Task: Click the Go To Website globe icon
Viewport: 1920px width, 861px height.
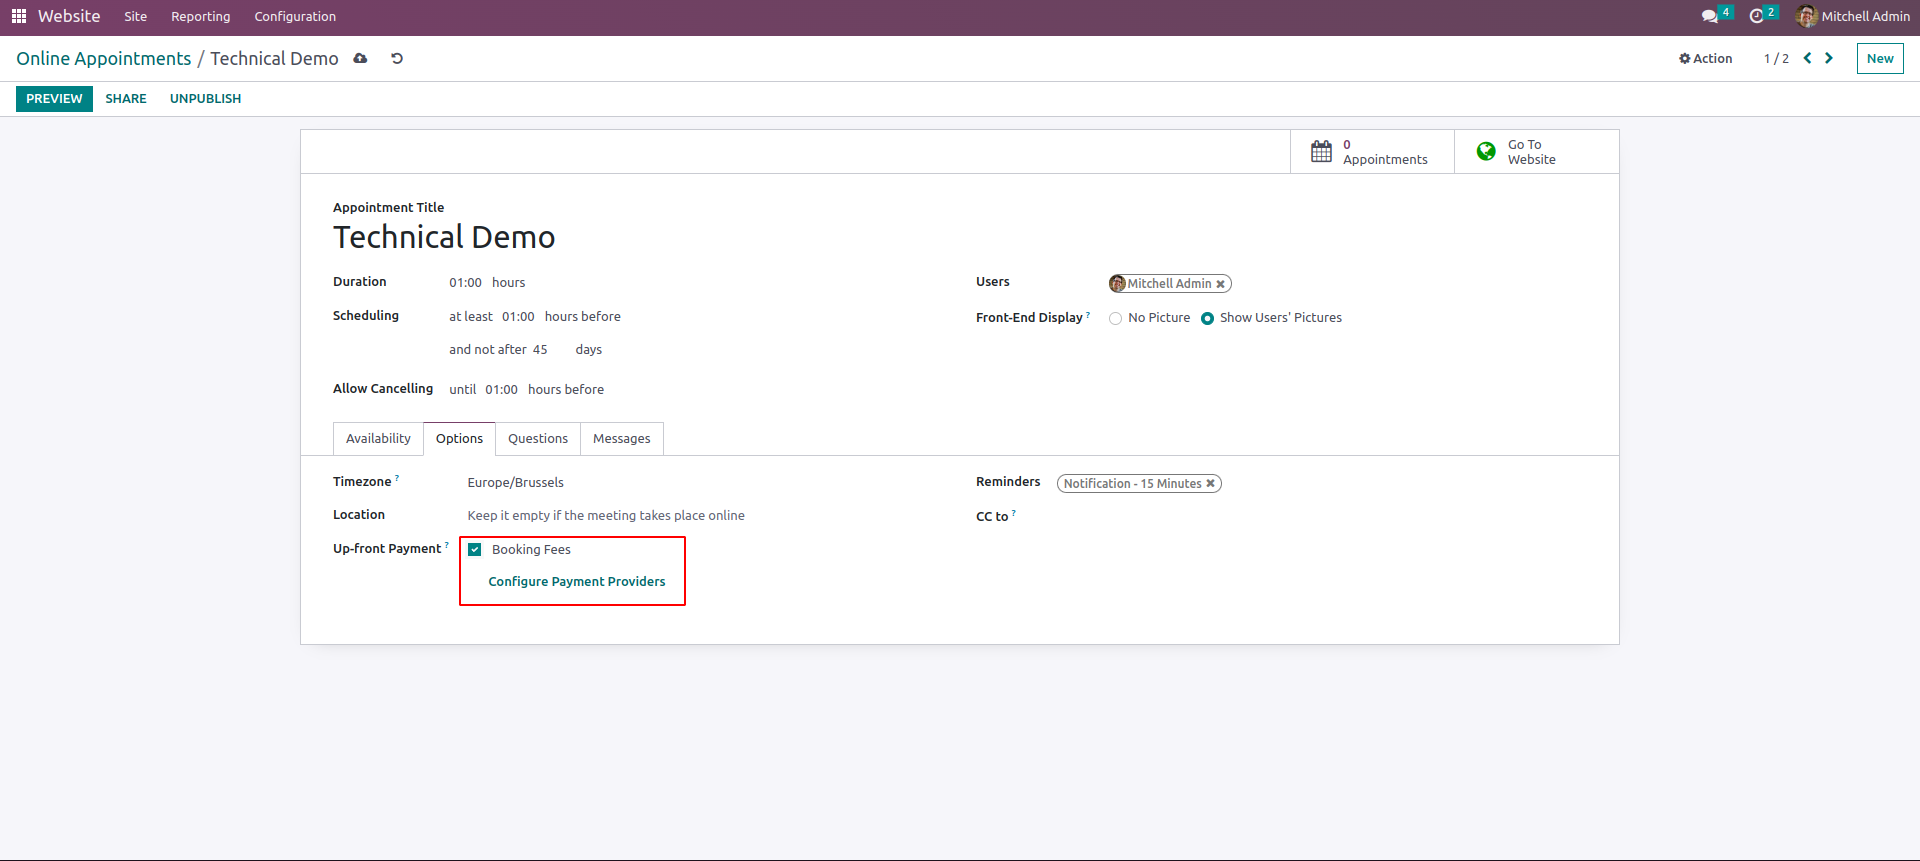Action: click(1486, 151)
